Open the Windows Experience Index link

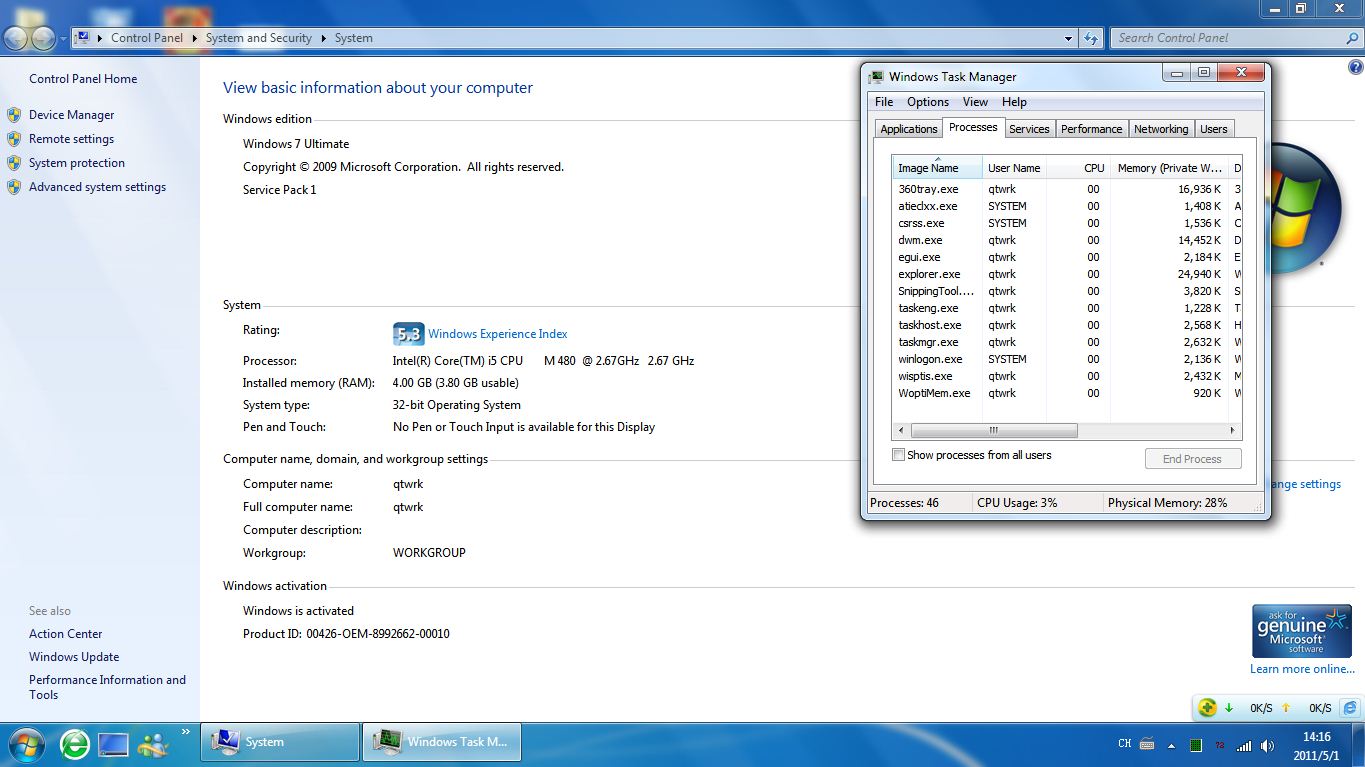click(x=497, y=334)
